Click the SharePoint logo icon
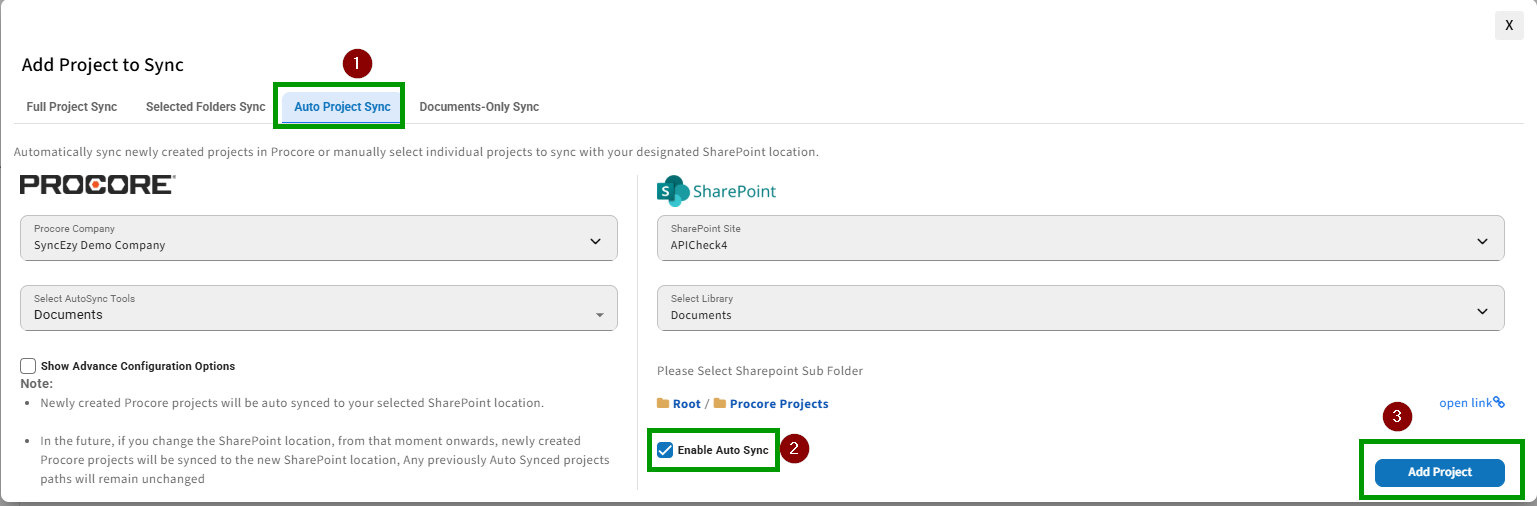This screenshot has height=506, width=1537. click(x=673, y=191)
